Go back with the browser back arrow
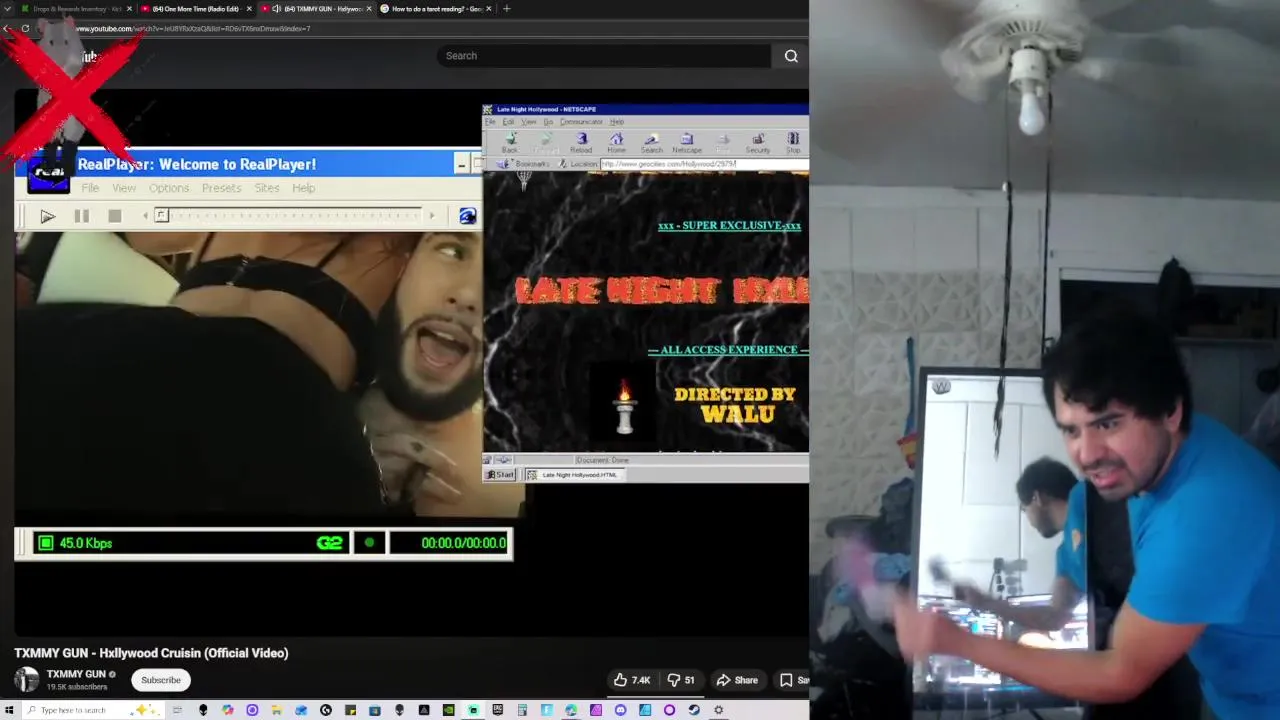 6,28
